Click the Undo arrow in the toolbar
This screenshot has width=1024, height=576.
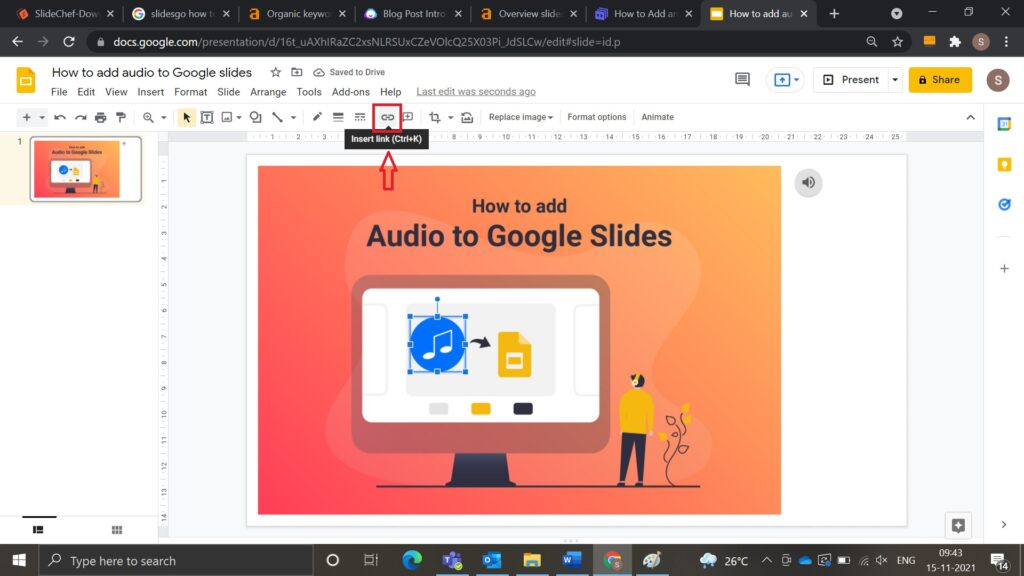click(59, 118)
